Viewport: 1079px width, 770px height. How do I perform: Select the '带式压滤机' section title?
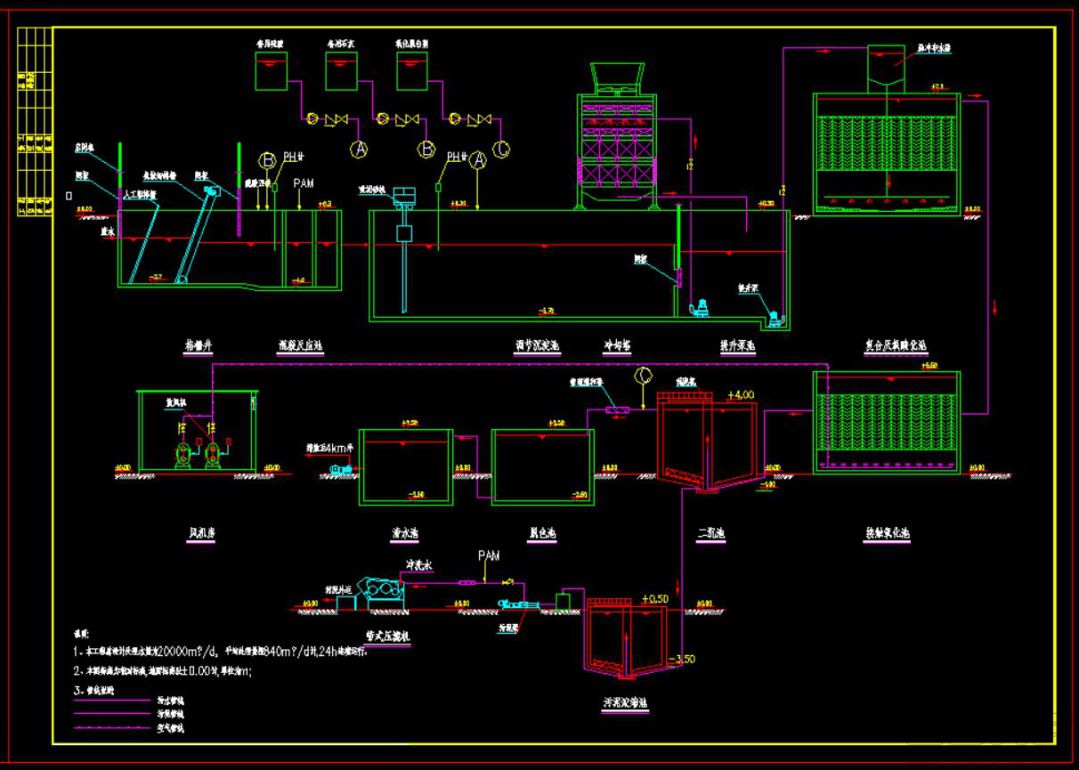point(389,637)
